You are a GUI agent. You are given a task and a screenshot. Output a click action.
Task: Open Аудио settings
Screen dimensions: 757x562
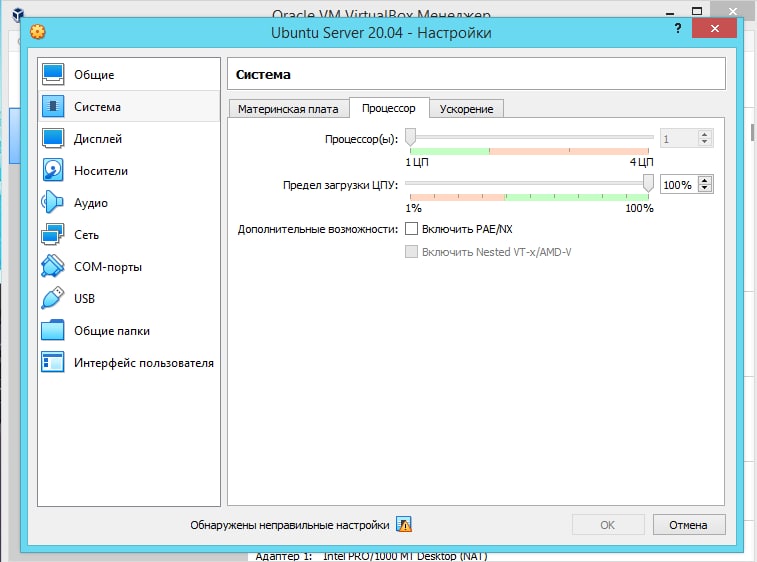129,202
